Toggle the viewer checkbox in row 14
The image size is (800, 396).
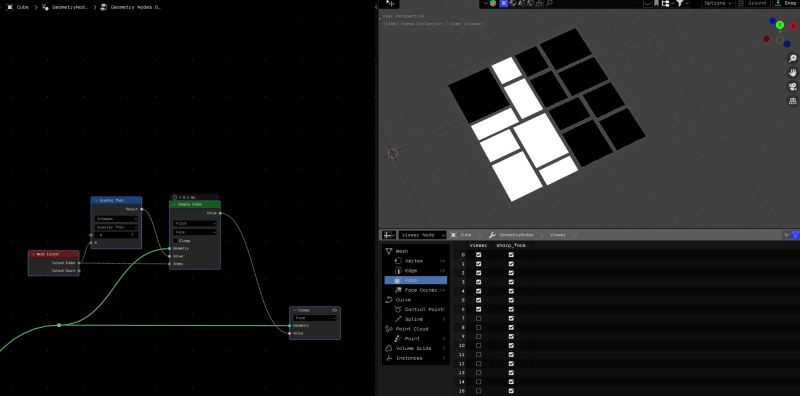pyautogui.click(x=478, y=382)
